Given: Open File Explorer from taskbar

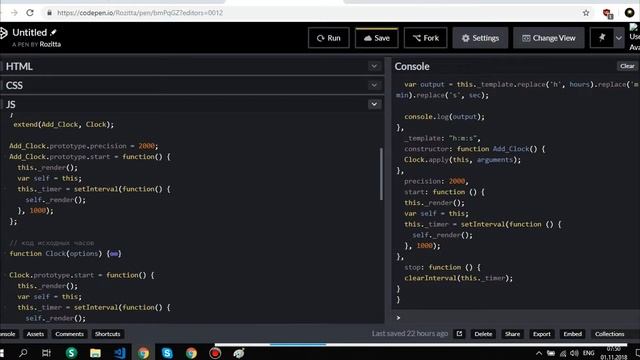Looking at the screenshot, I should [95, 353].
